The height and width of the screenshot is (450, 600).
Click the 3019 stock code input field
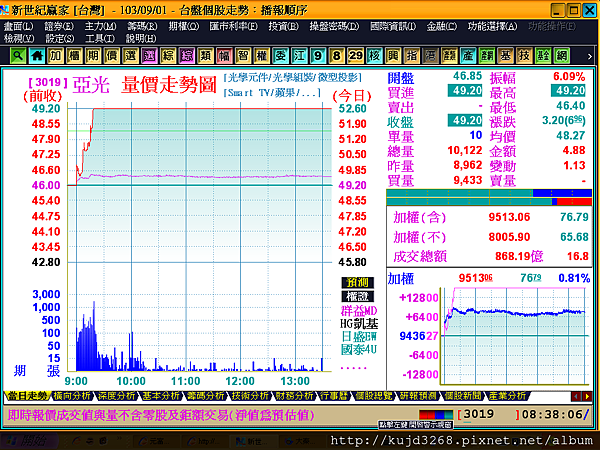[x=489, y=414]
